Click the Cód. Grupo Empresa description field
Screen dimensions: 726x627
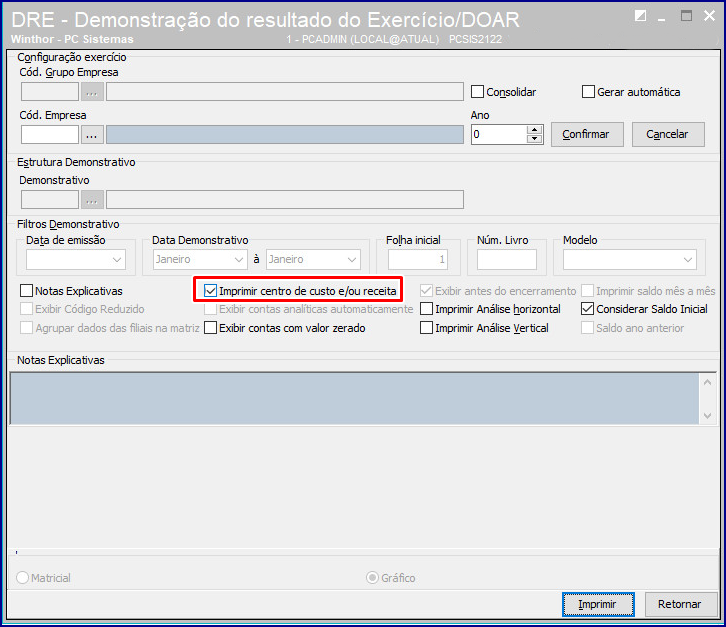tap(285, 92)
